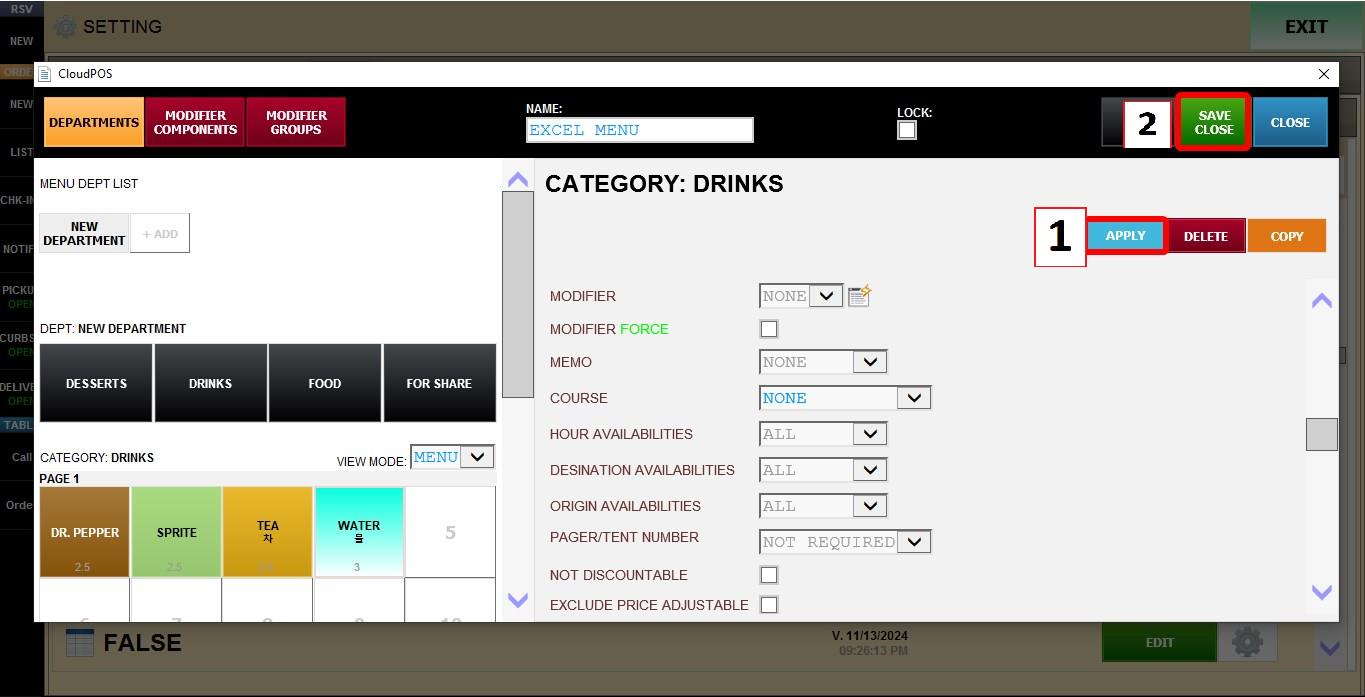The height and width of the screenshot is (697, 1365).
Task: Click the RSV label in sidebar
Action: pyautogui.click(x=20, y=9)
